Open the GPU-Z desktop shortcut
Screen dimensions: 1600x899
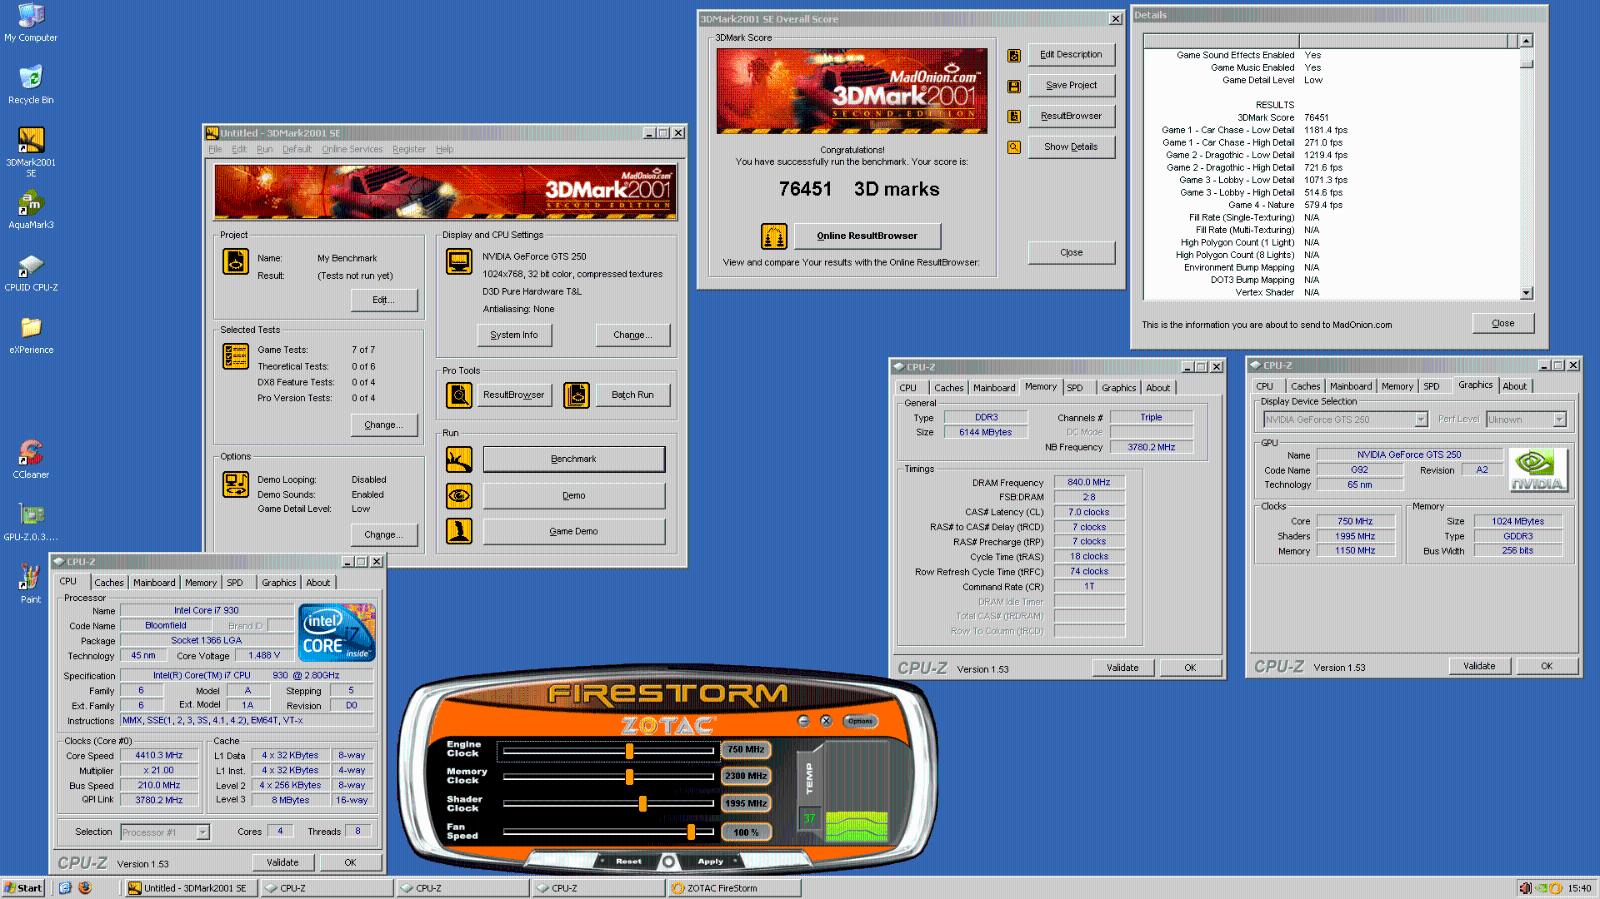point(31,515)
